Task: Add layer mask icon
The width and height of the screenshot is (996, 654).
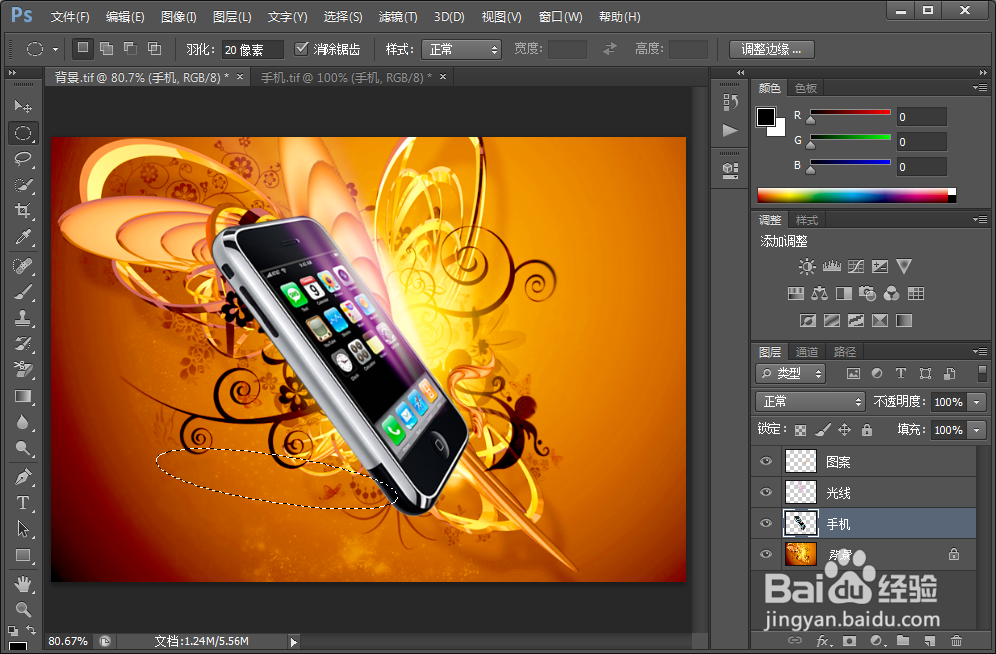Action: [x=849, y=641]
